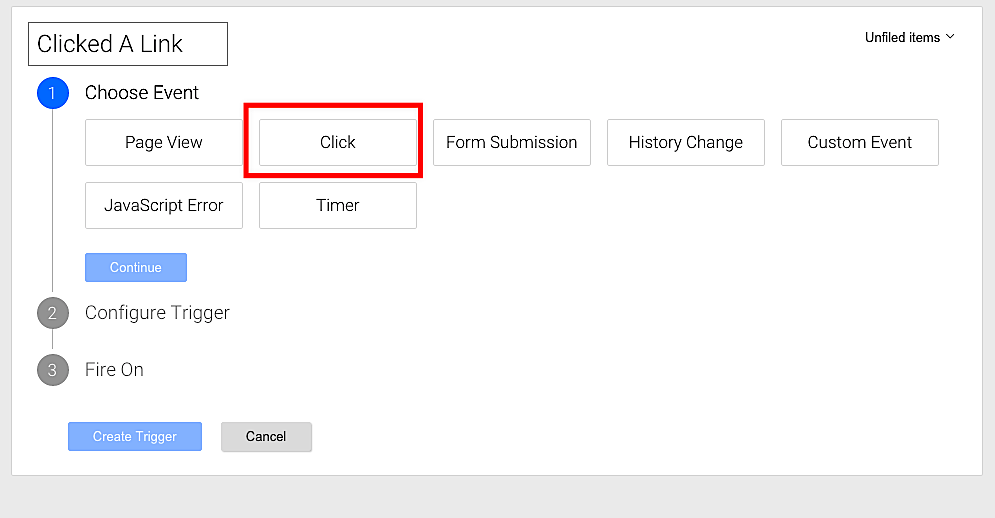Viewport: 995px width, 518px height.
Task: Click the step 2 circle icon
Action: pyautogui.click(x=52, y=313)
